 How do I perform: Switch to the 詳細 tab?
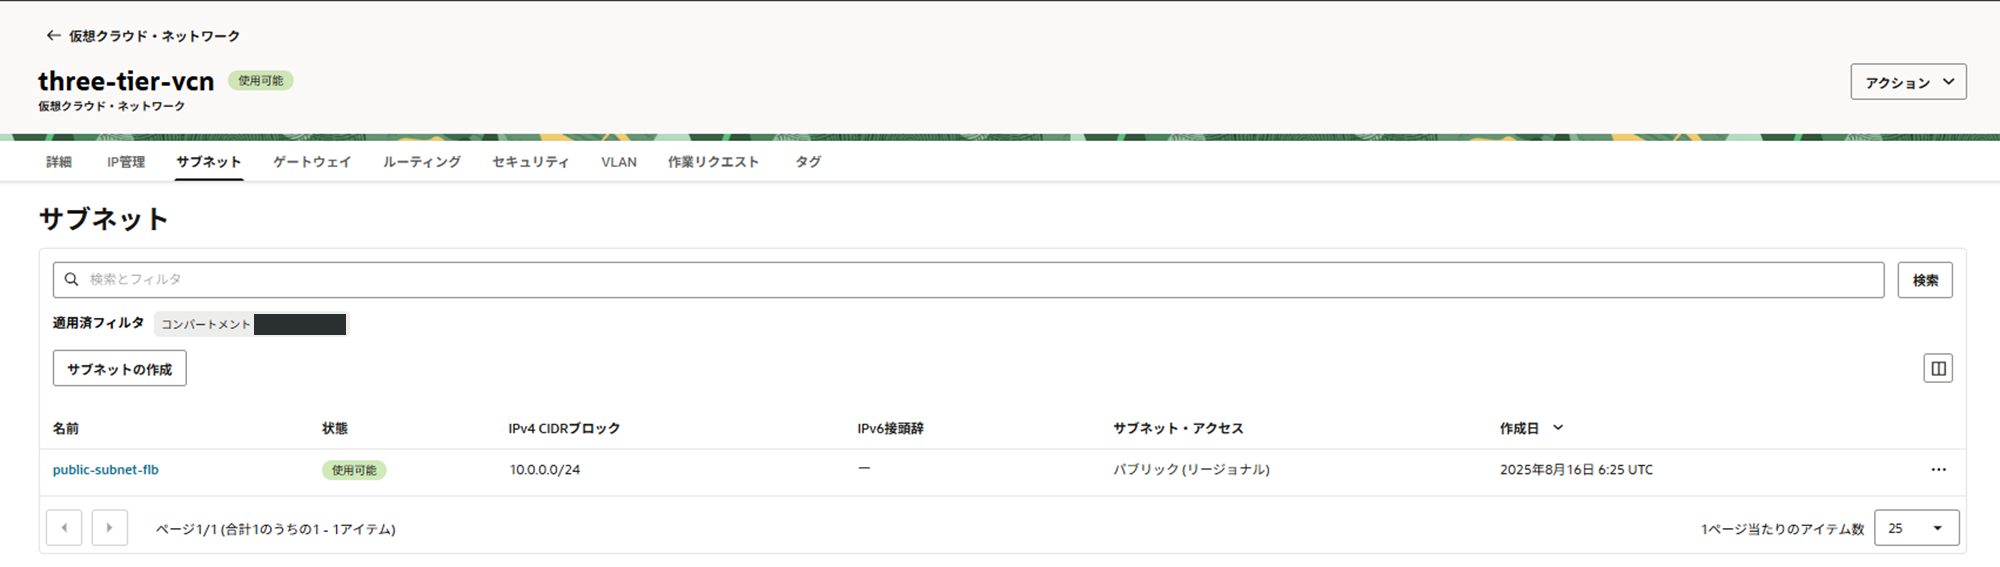[59, 162]
